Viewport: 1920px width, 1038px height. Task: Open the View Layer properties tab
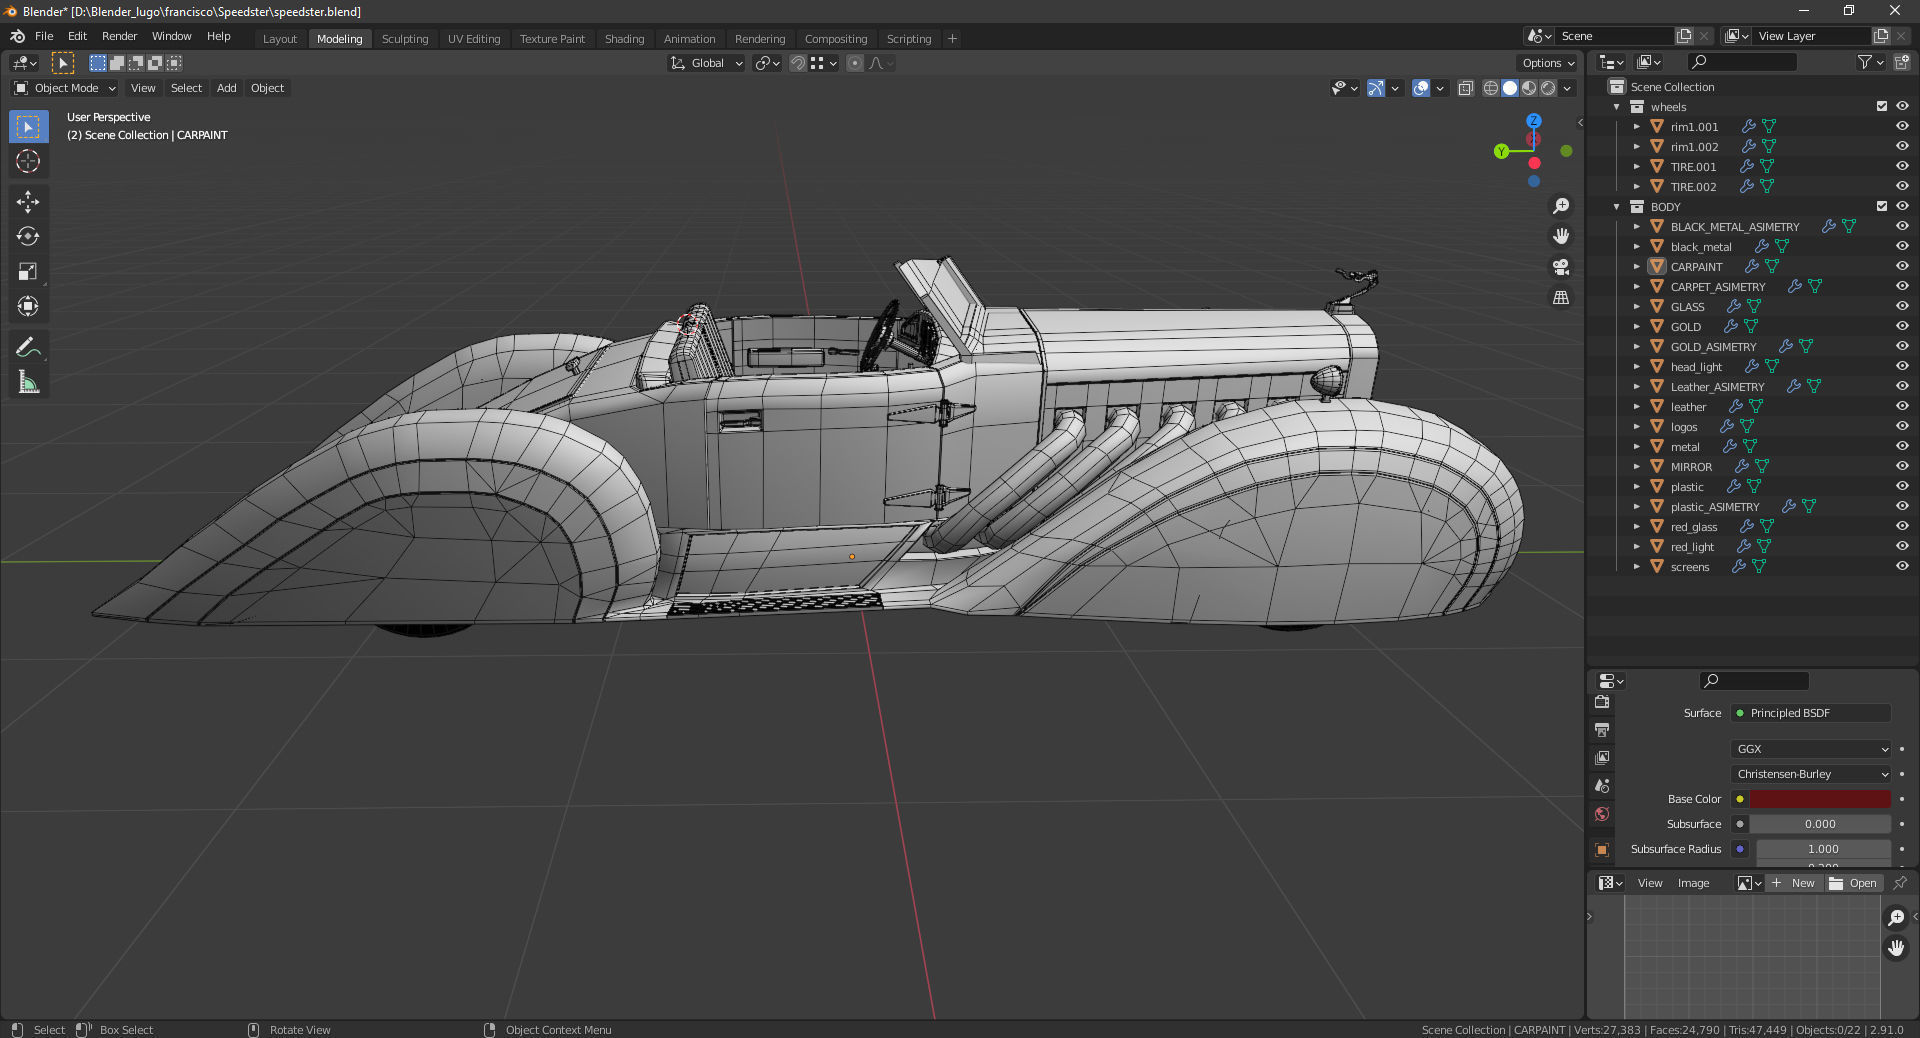click(x=1602, y=758)
